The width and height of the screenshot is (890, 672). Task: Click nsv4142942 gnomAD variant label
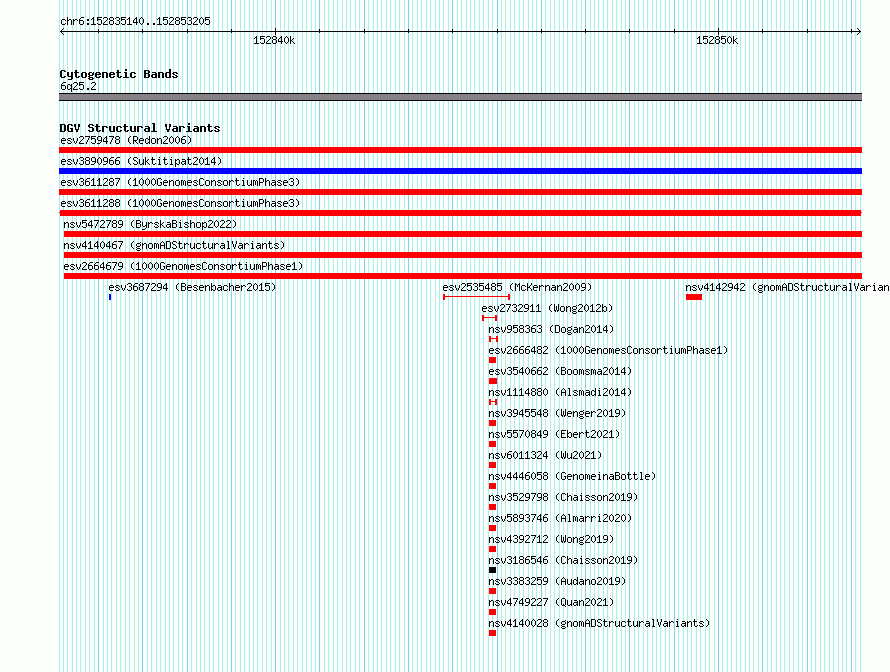point(787,287)
